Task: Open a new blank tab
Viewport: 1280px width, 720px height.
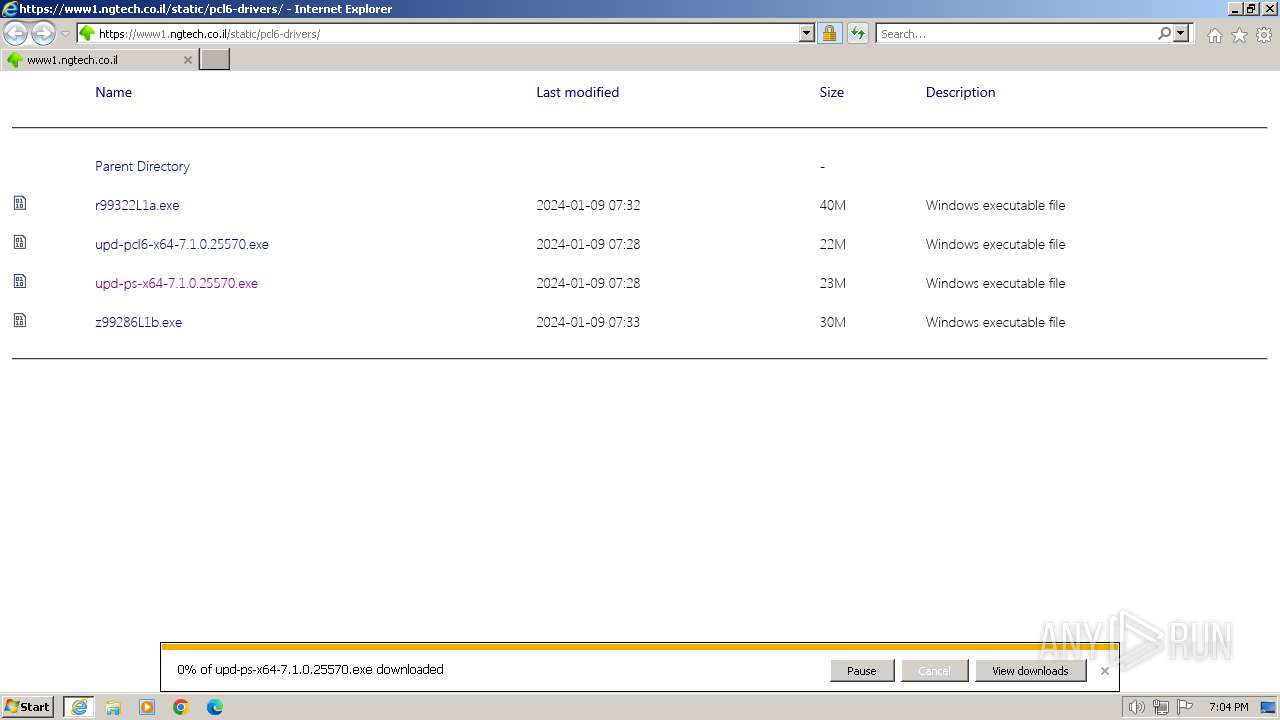Action: pos(215,60)
